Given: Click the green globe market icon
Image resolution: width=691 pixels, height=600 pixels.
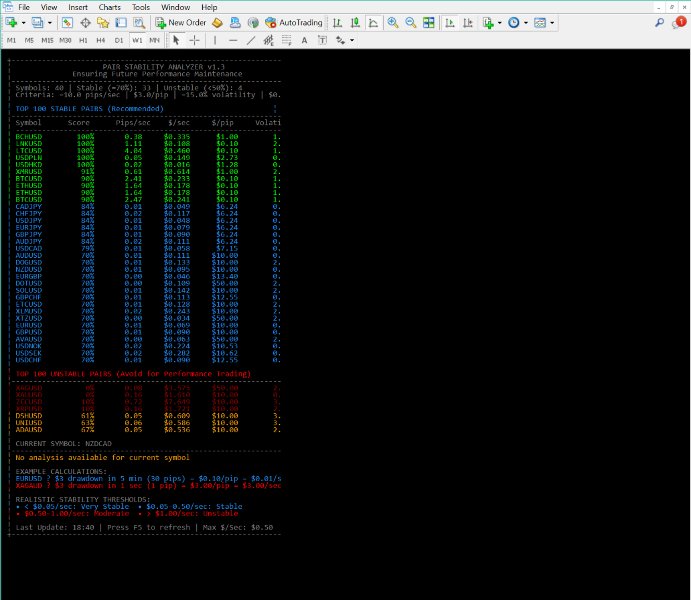Looking at the screenshot, I should coord(253,22).
